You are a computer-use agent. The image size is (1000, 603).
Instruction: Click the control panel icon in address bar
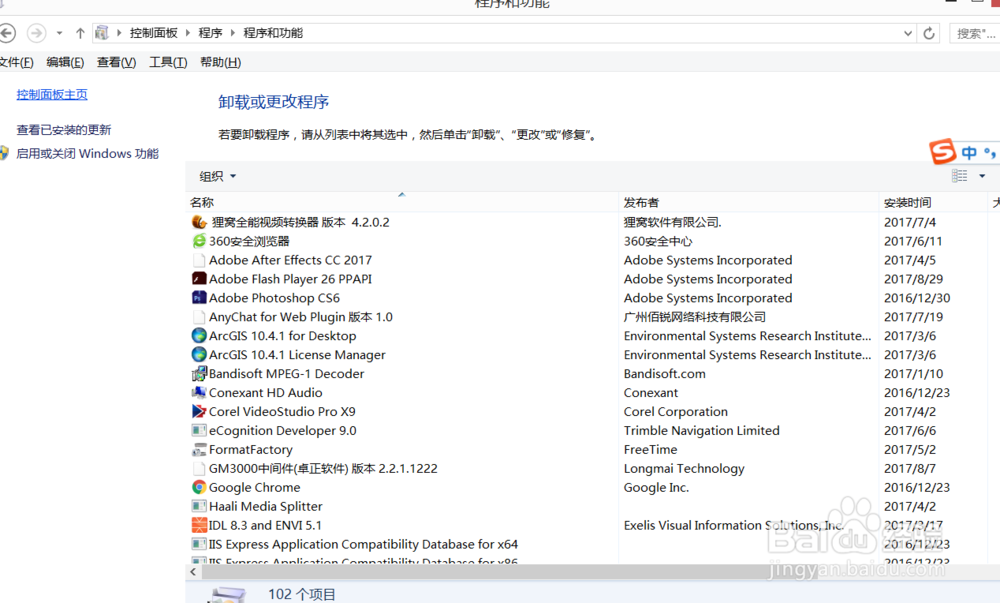[x=101, y=33]
